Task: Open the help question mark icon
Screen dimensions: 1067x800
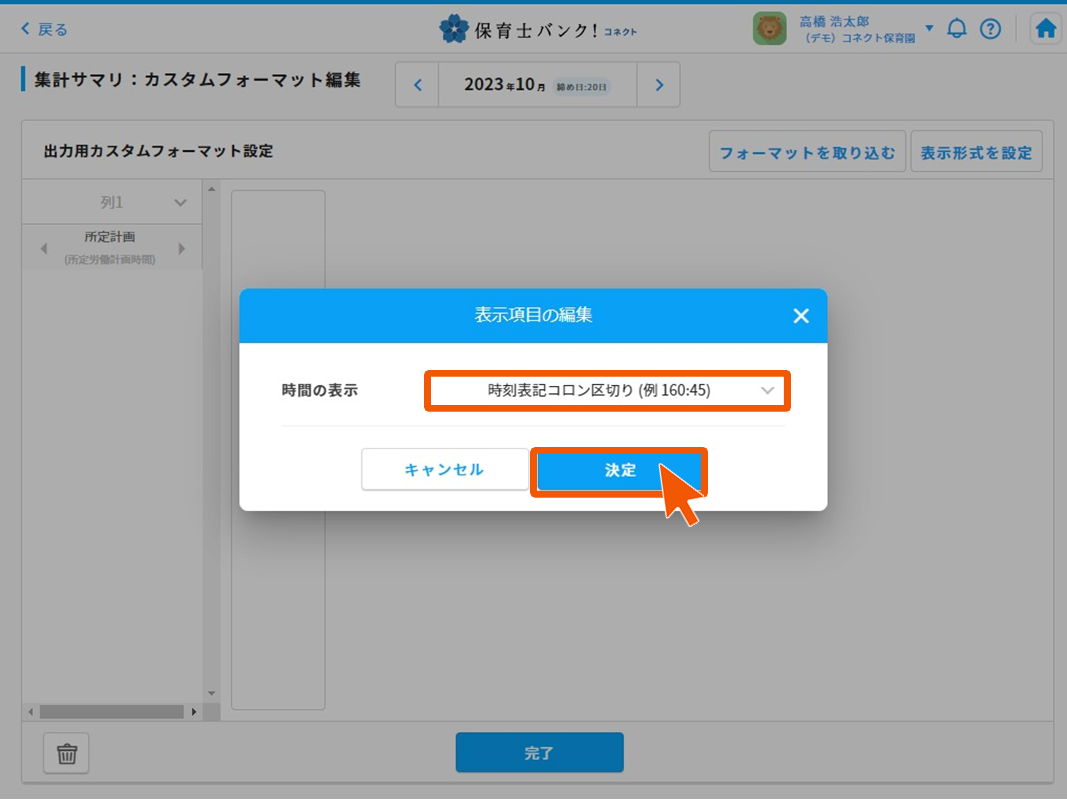Action: point(990,29)
